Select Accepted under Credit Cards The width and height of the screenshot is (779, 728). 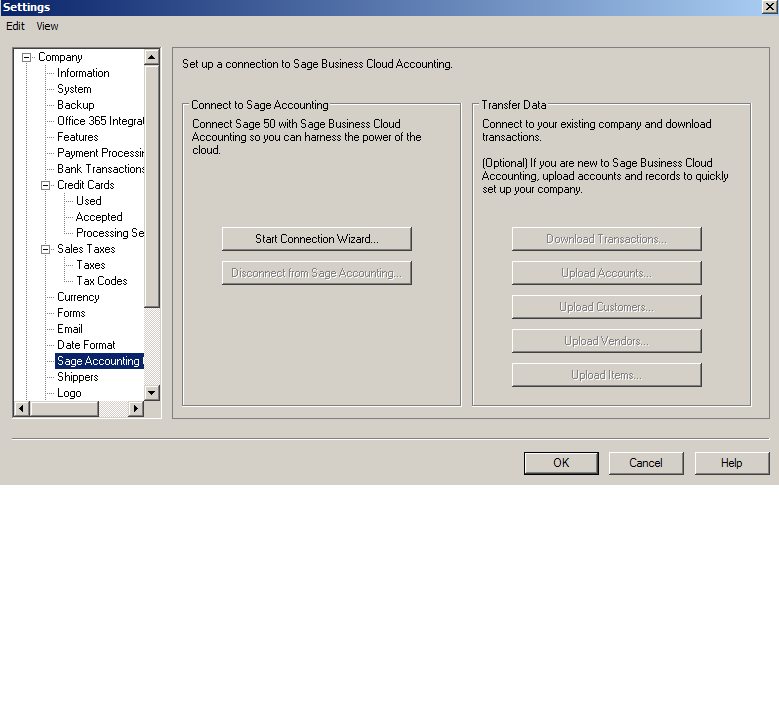point(99,217)
